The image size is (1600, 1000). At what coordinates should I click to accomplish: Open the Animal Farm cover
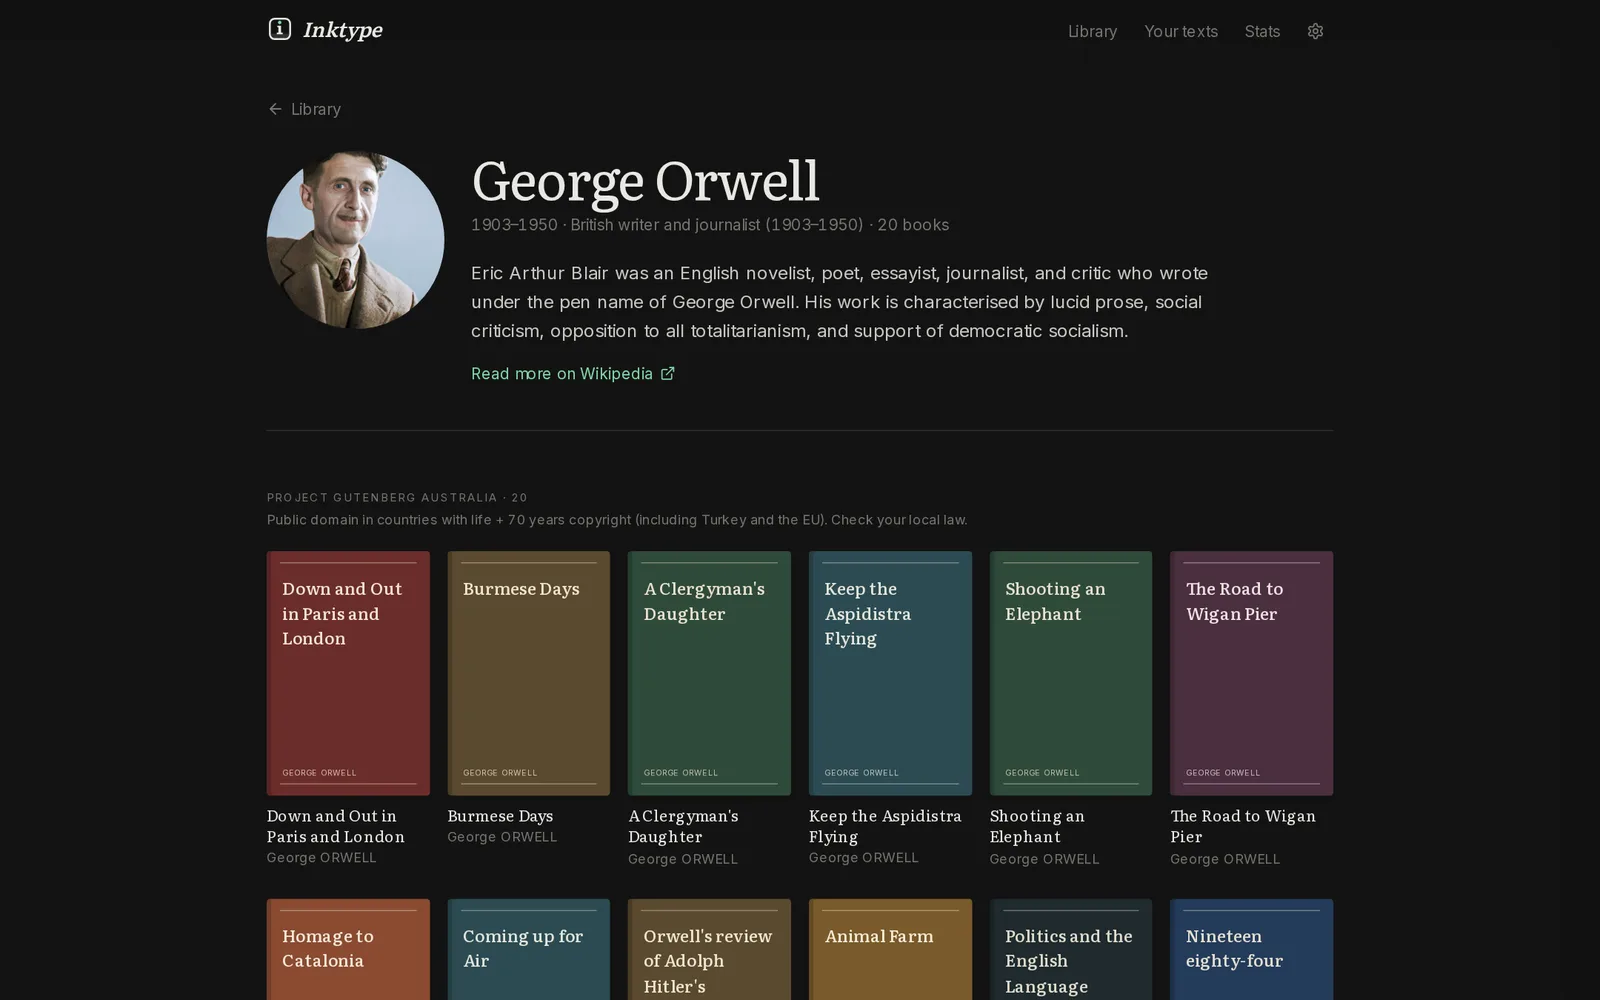tap(890, 949)
